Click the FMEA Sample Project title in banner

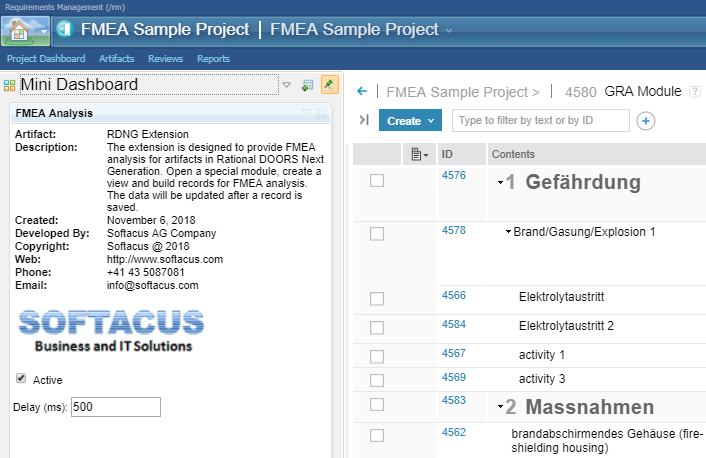tap(165, 30)
